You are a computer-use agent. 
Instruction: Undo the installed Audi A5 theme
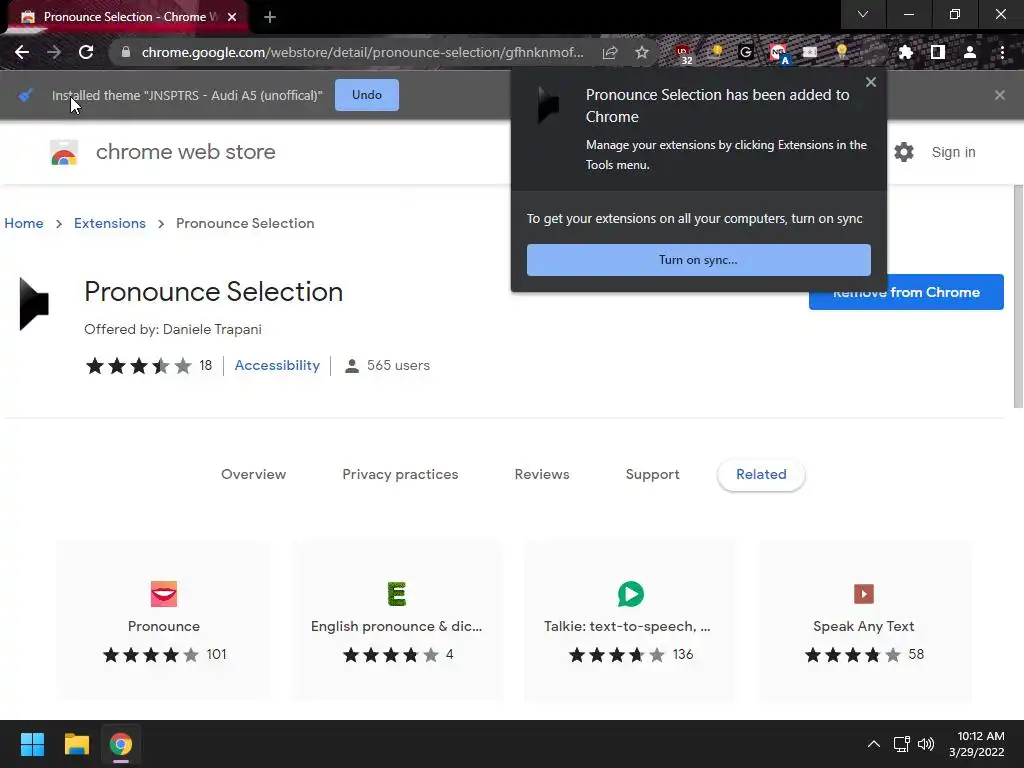coord(366,95)
